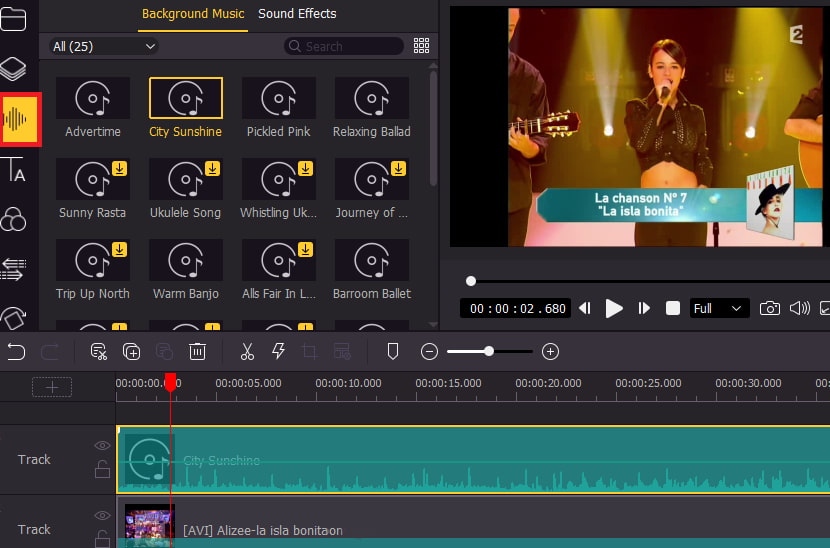Switch to Sound Effects tab
The image size is (830, 548).
pos(297,14)
